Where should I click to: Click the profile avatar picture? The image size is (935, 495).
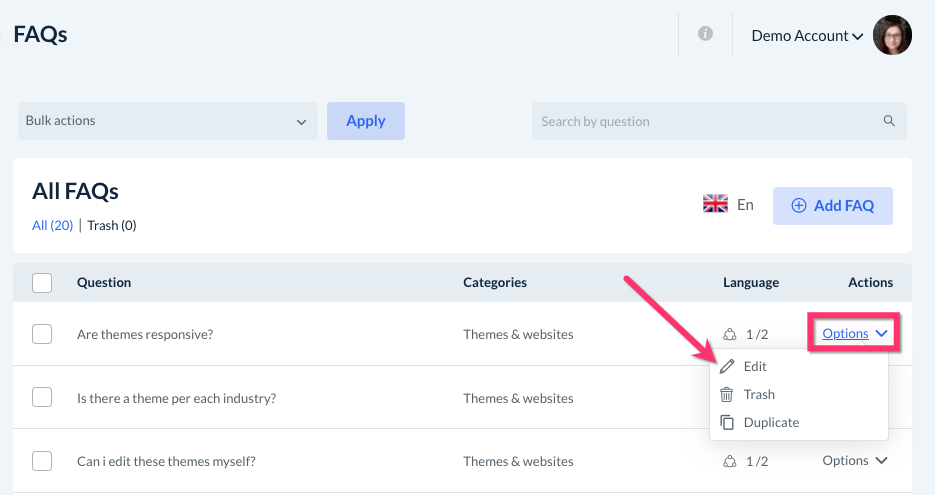[x=892, y=35]
